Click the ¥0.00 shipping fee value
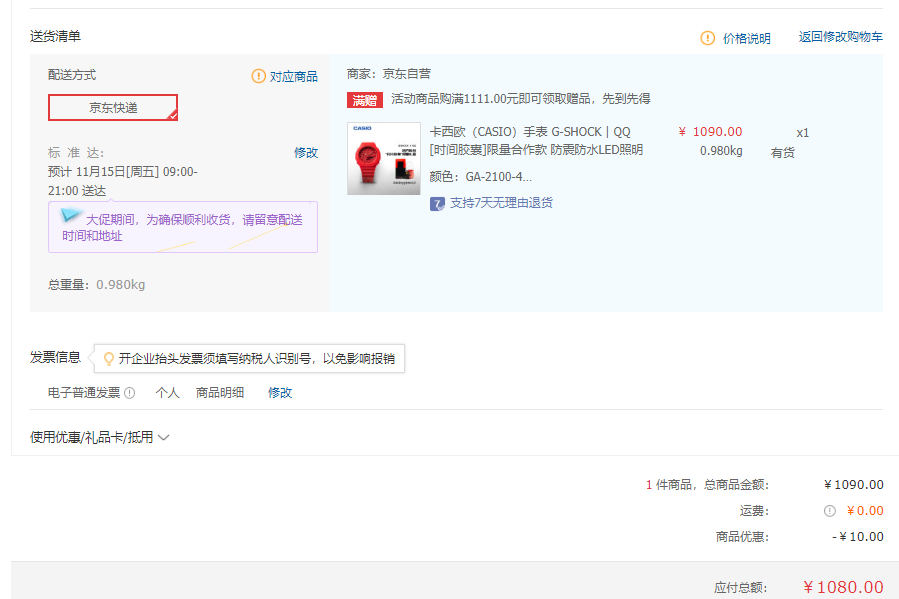Viewport: 899px width, 599px height. [x=865, y=511]
